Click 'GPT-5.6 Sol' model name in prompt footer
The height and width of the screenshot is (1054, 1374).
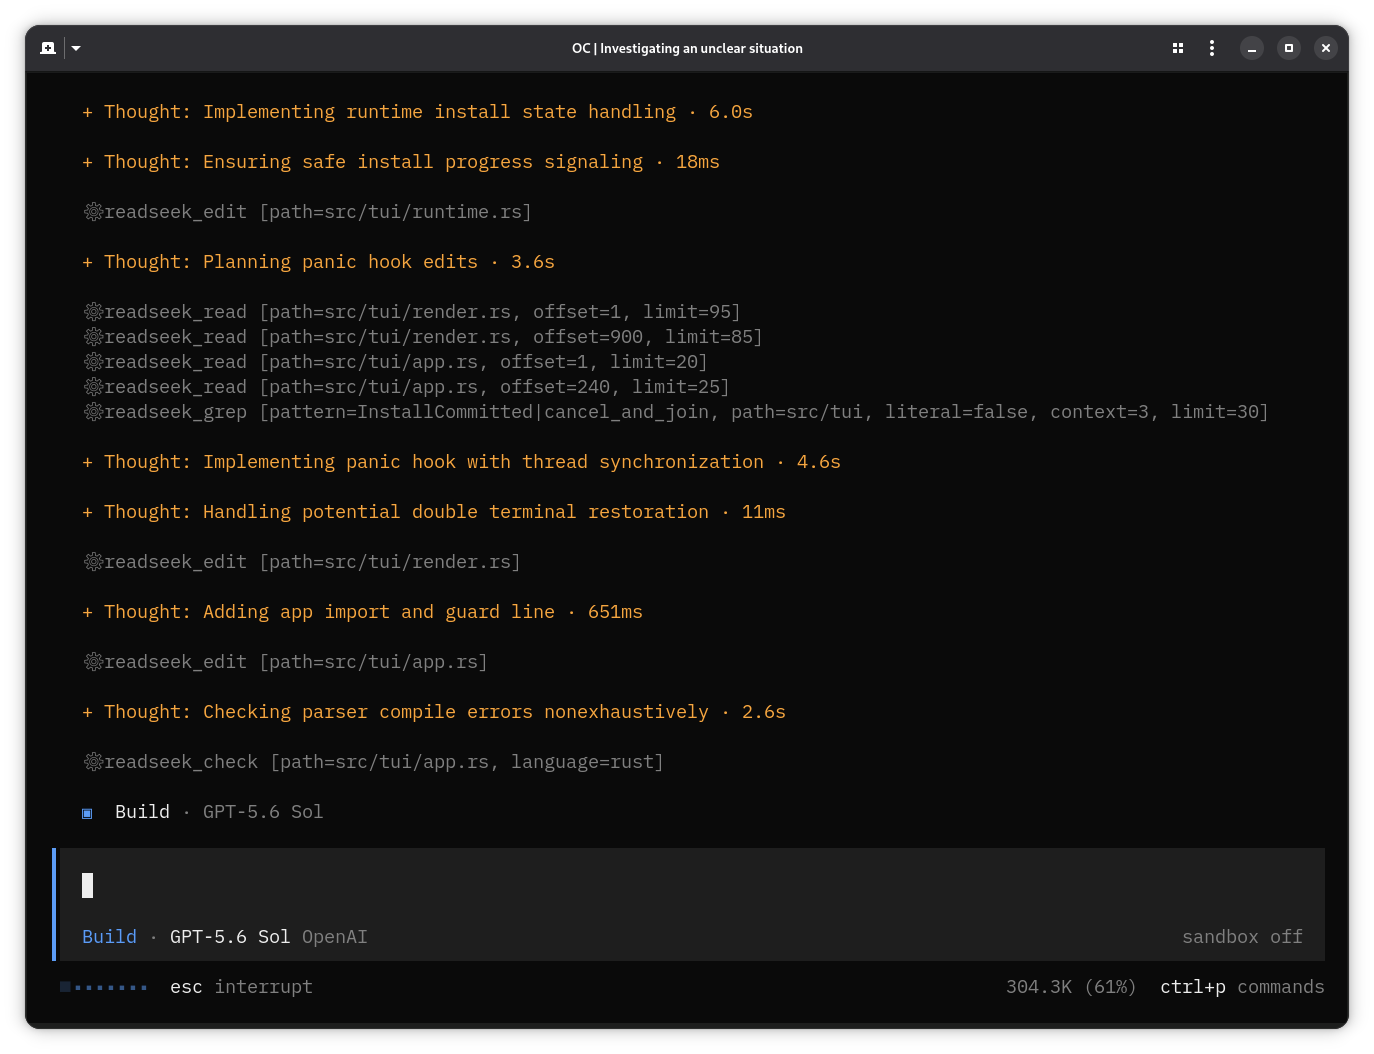[x=230, y=937]
